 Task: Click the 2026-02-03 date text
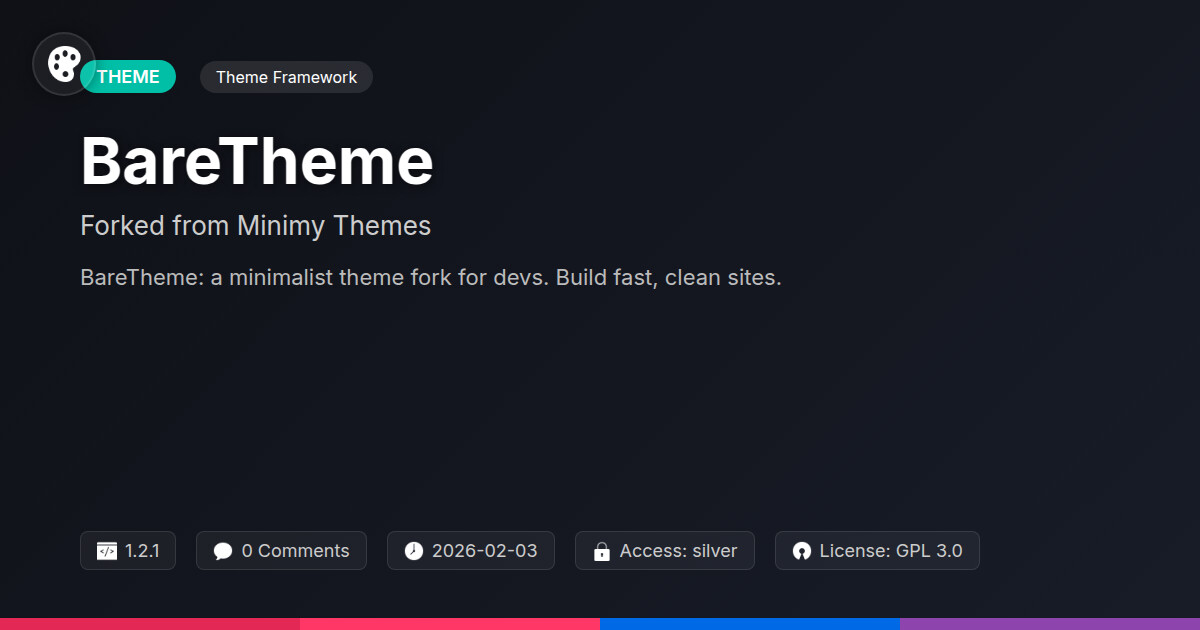tap(484, 551)
